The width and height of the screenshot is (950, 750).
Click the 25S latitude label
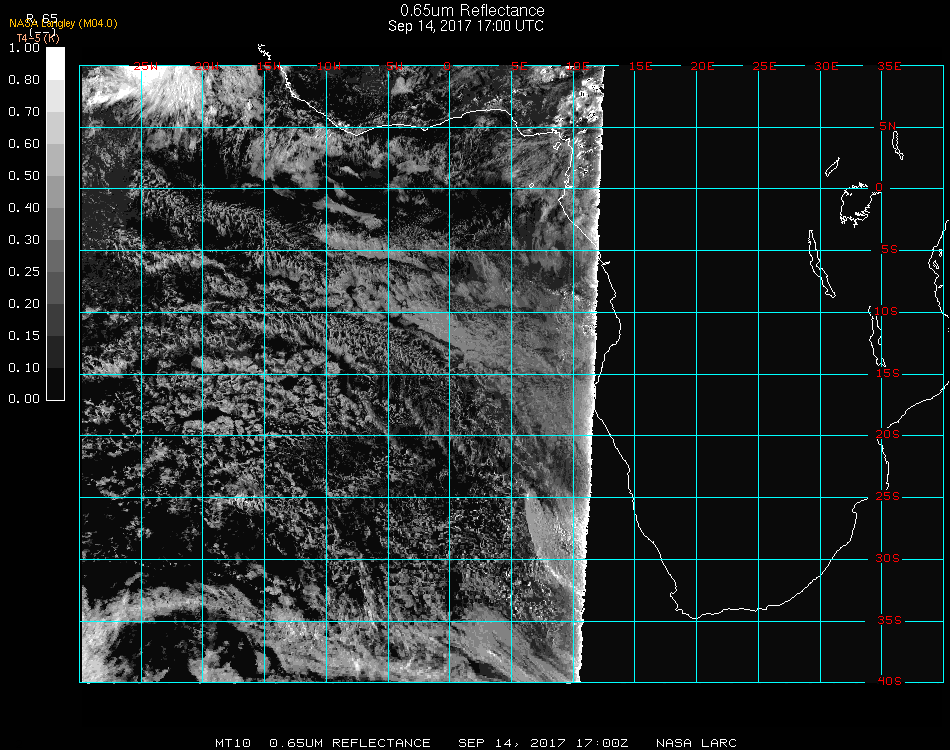(x=888, y=497)
